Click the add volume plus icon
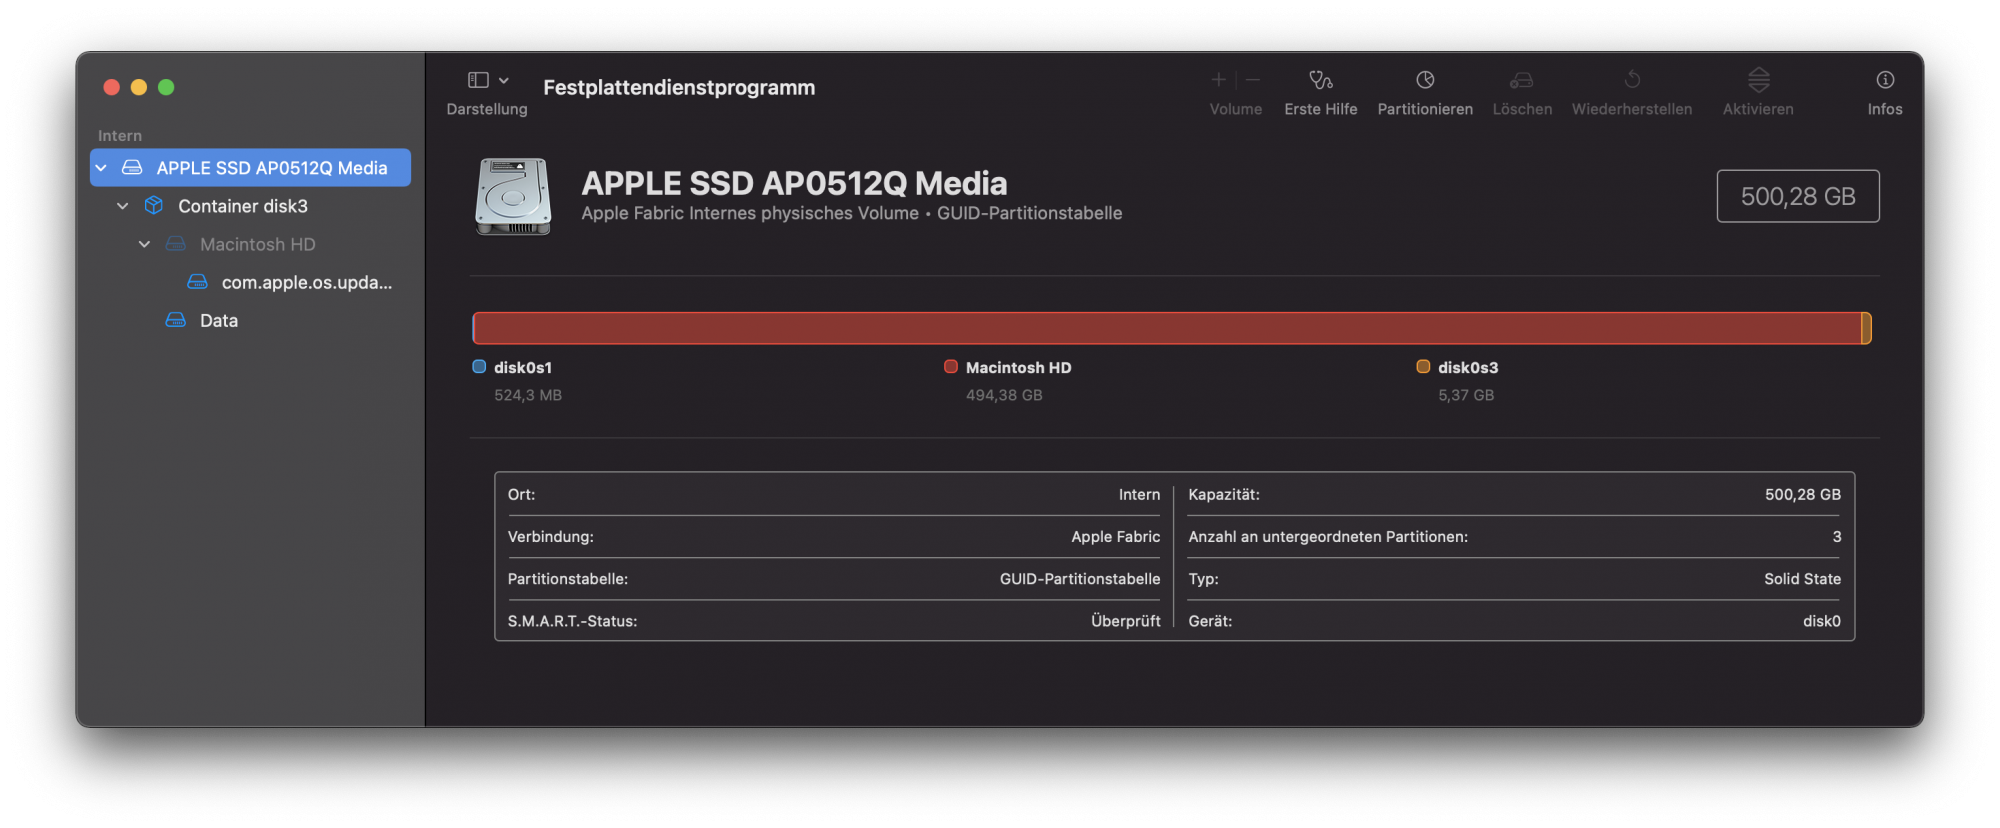Viewport: 2000px width, 828px height. point(1218,80)
